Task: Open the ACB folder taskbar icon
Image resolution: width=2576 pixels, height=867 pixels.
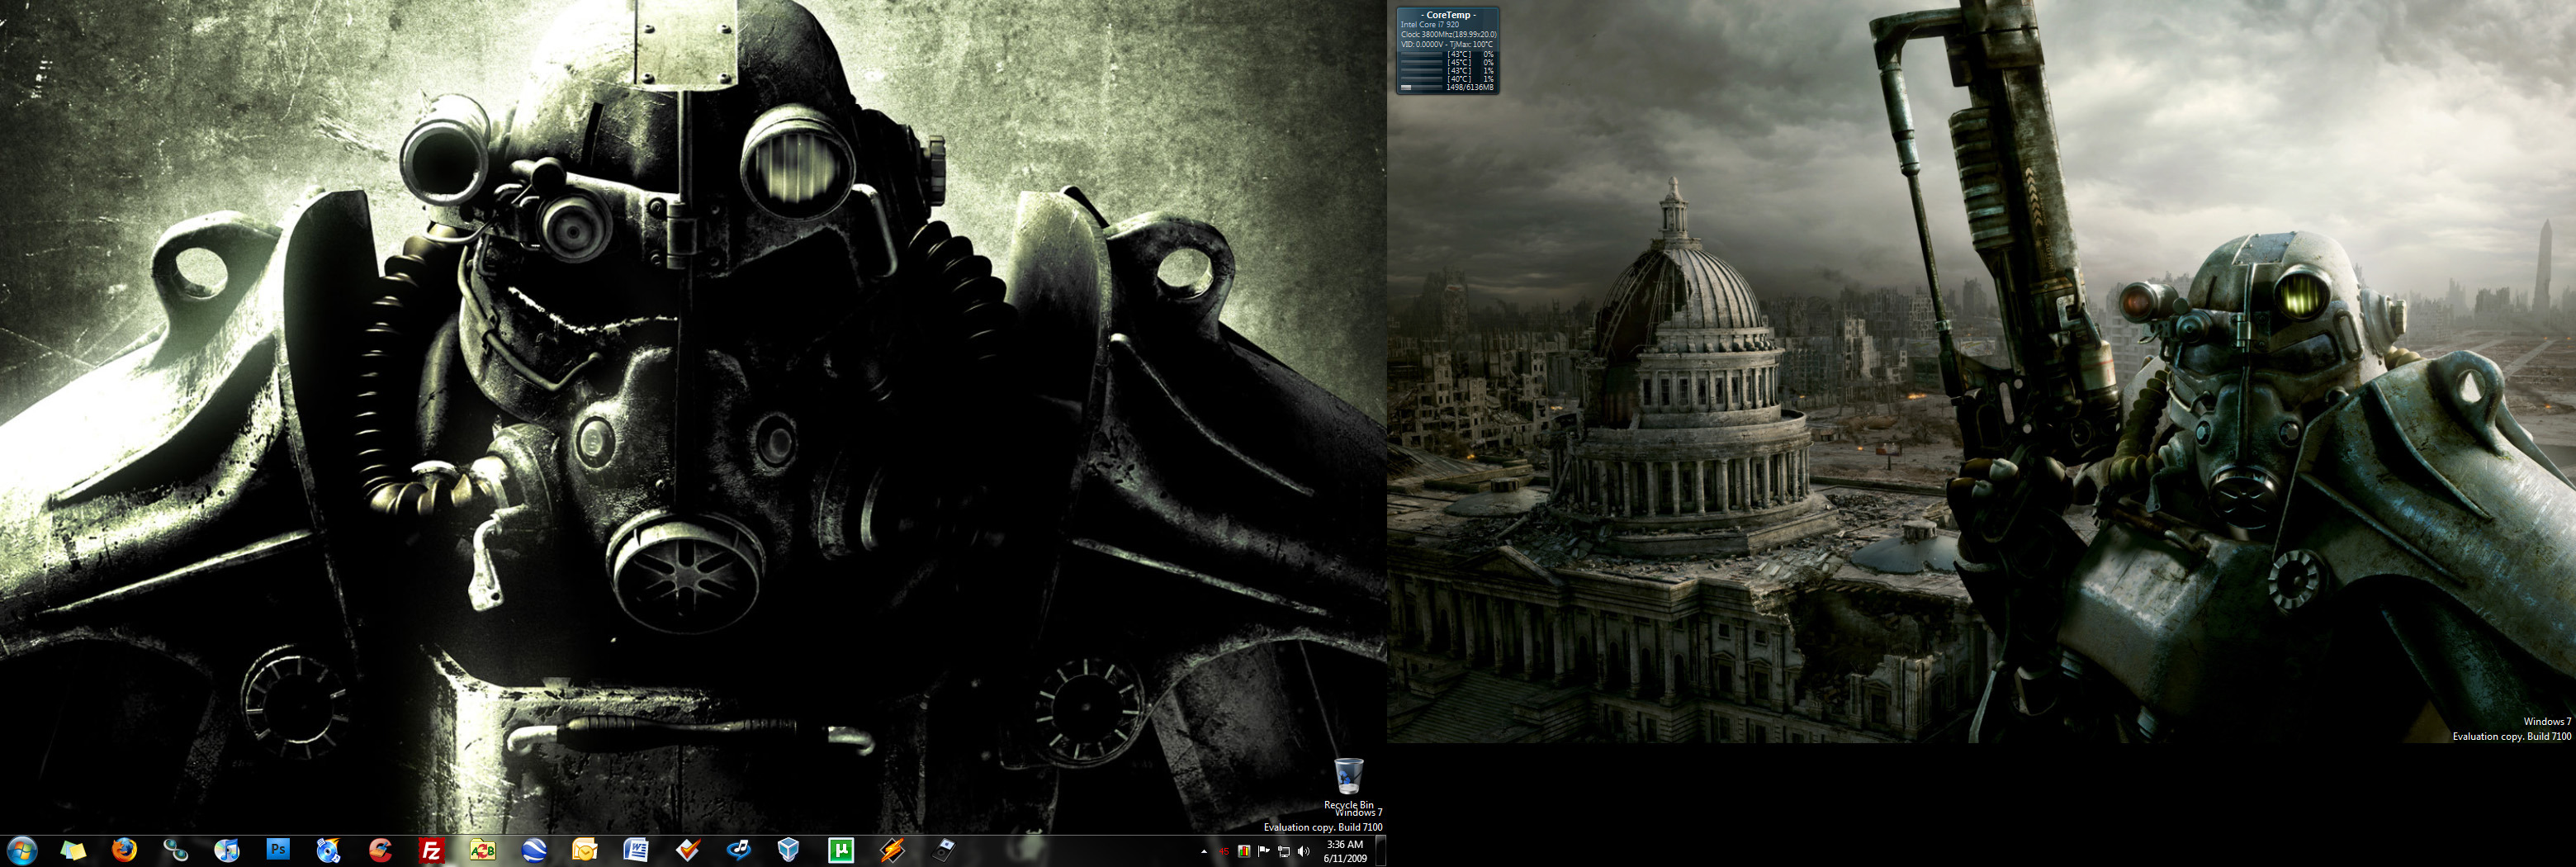Action: (483, 850)
